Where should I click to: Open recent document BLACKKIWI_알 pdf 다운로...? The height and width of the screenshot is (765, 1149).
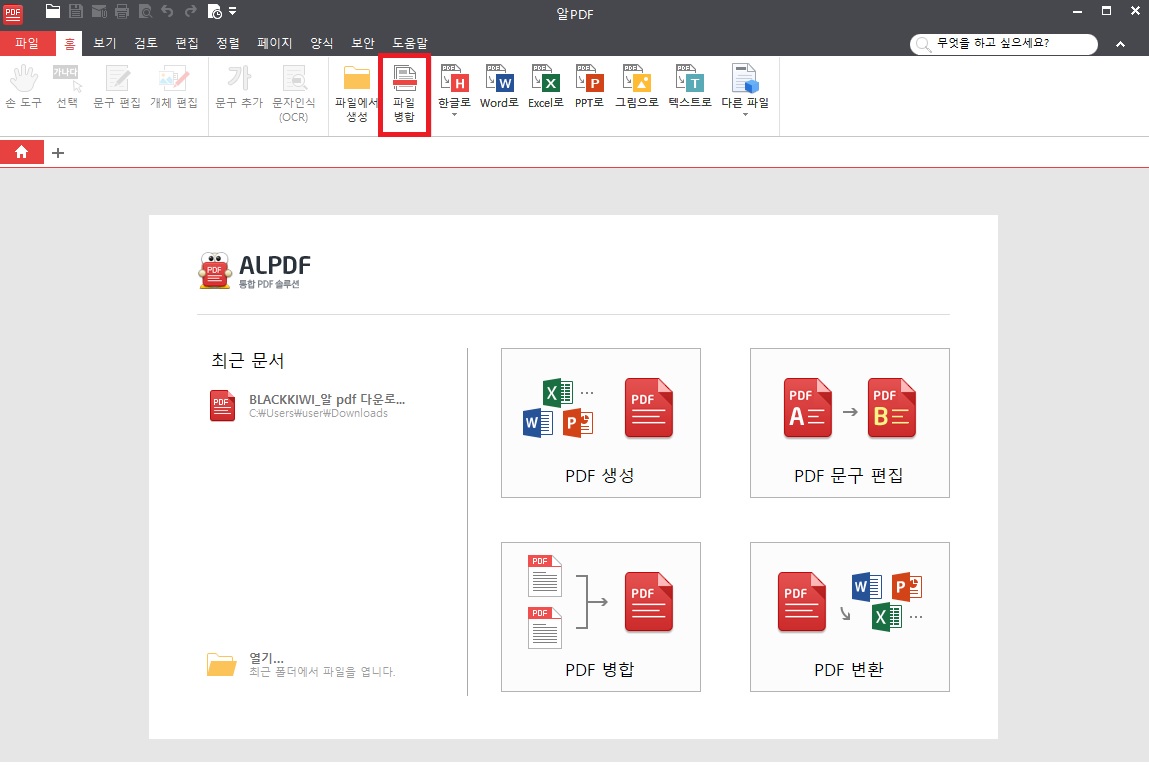(x=308, y=405)
